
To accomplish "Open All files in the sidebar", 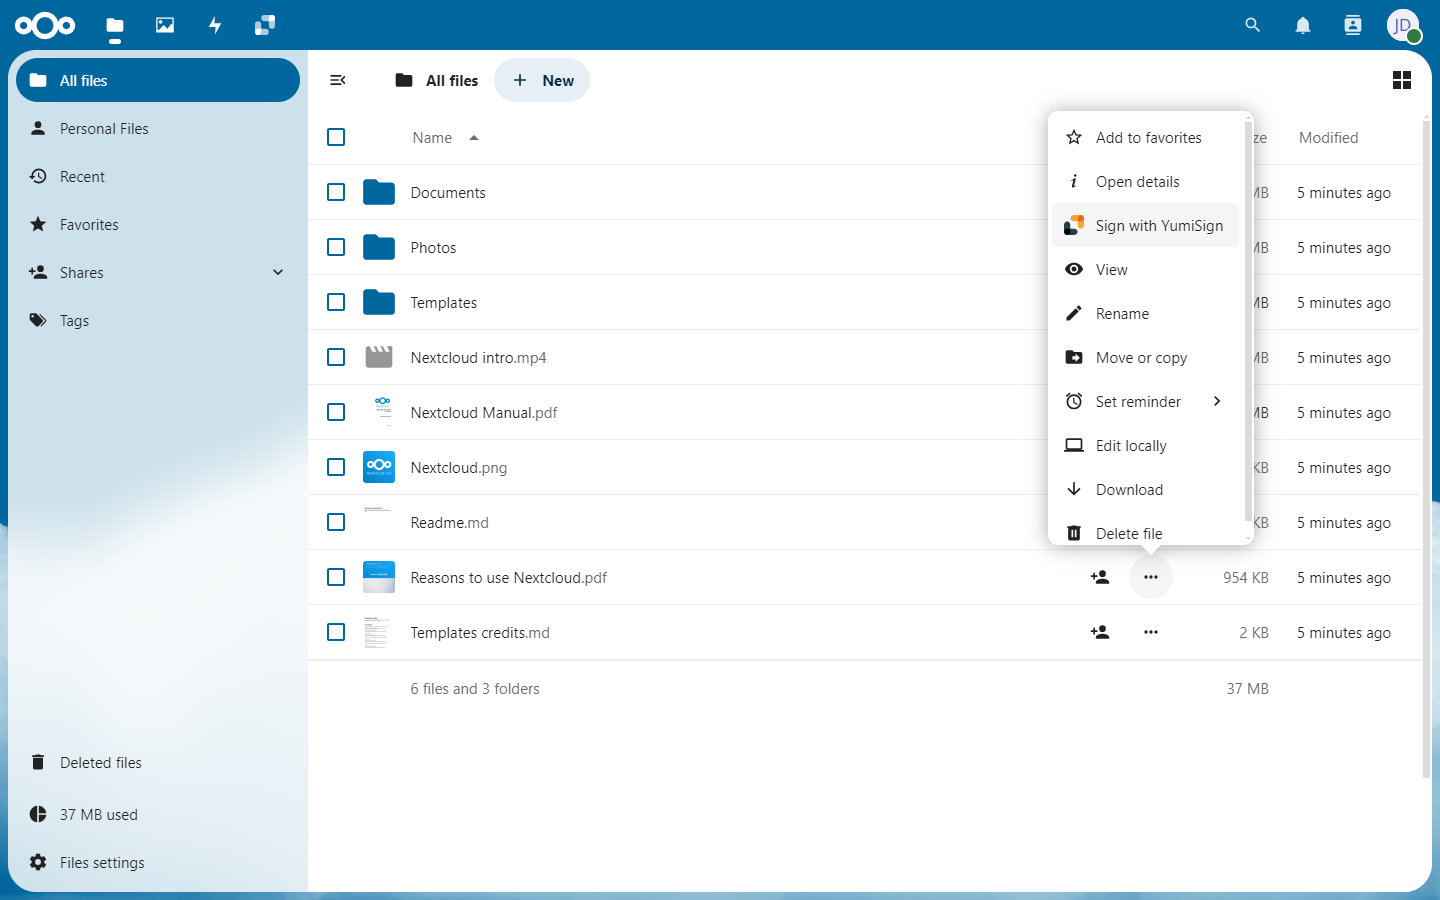I will point(158,80).
